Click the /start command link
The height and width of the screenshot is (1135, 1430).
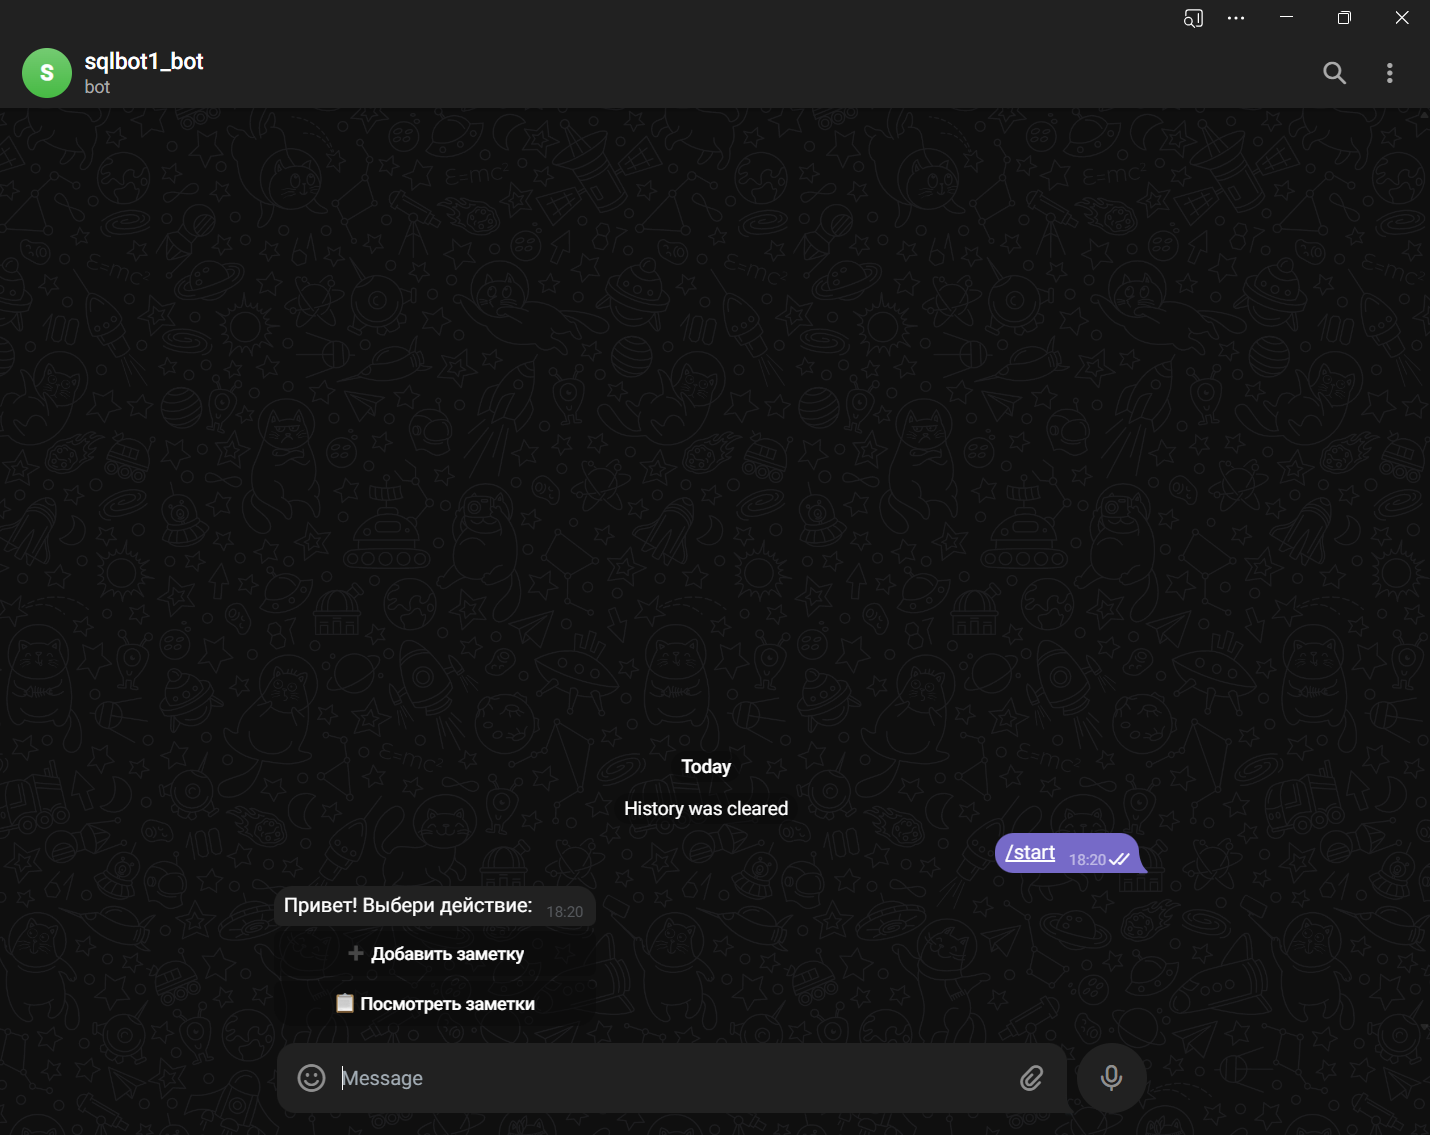point(1030,853)
